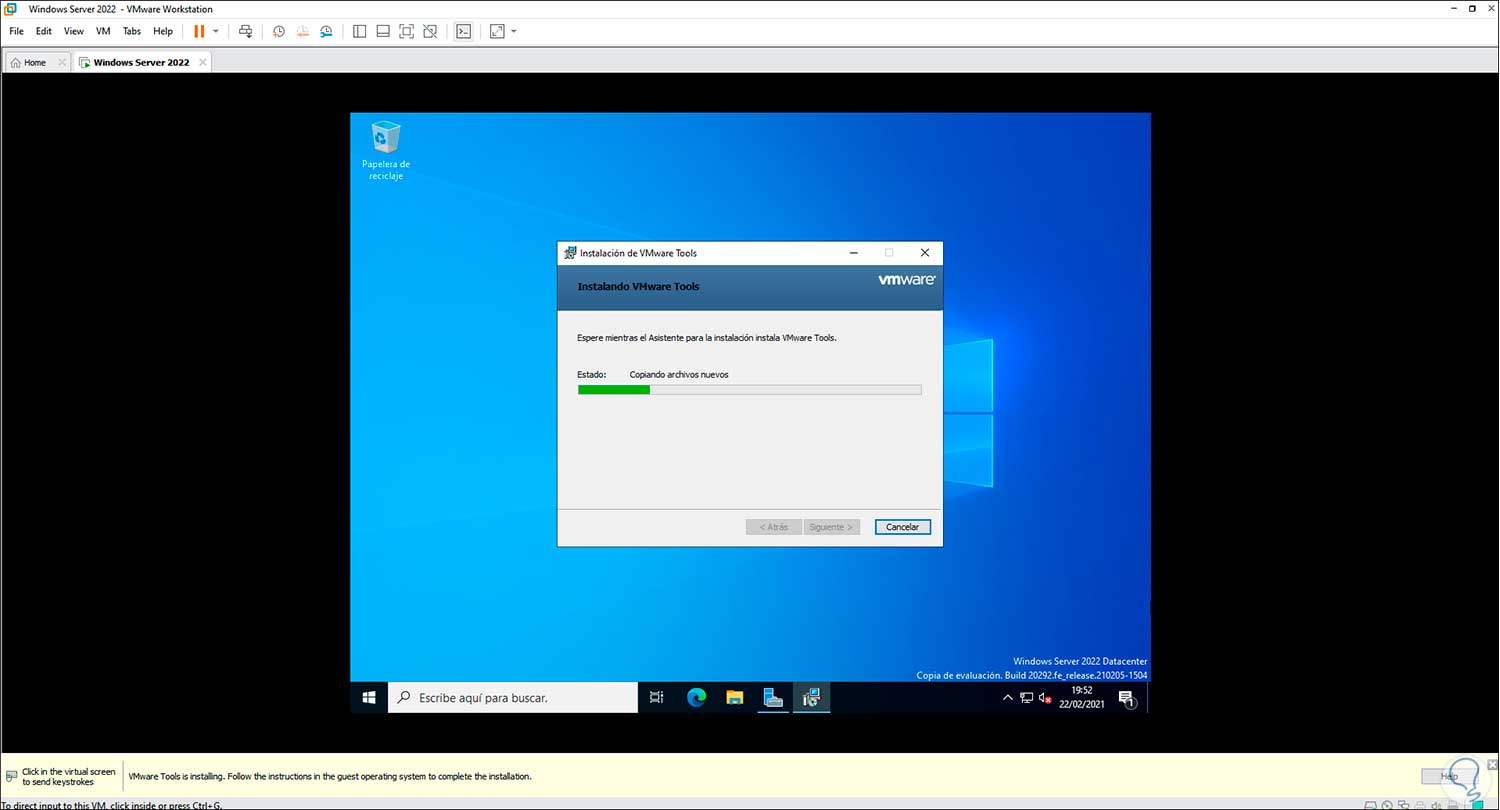Image resolution: width=1500 pixels, height=810 pixels.
Task: Send Ctrl+Alt+Del to the virtual machine
Action: pos(246,31)
